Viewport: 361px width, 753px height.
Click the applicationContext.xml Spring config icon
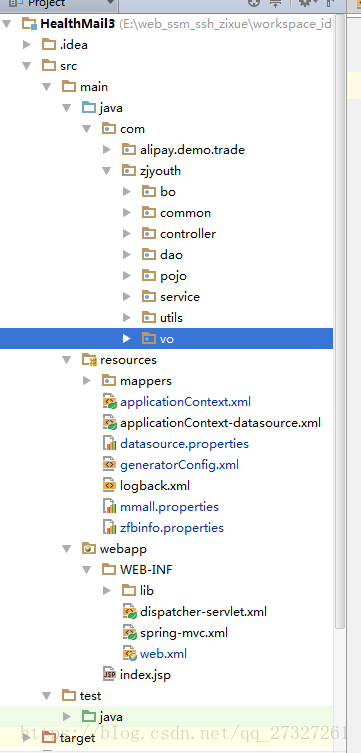coord(110,402)
